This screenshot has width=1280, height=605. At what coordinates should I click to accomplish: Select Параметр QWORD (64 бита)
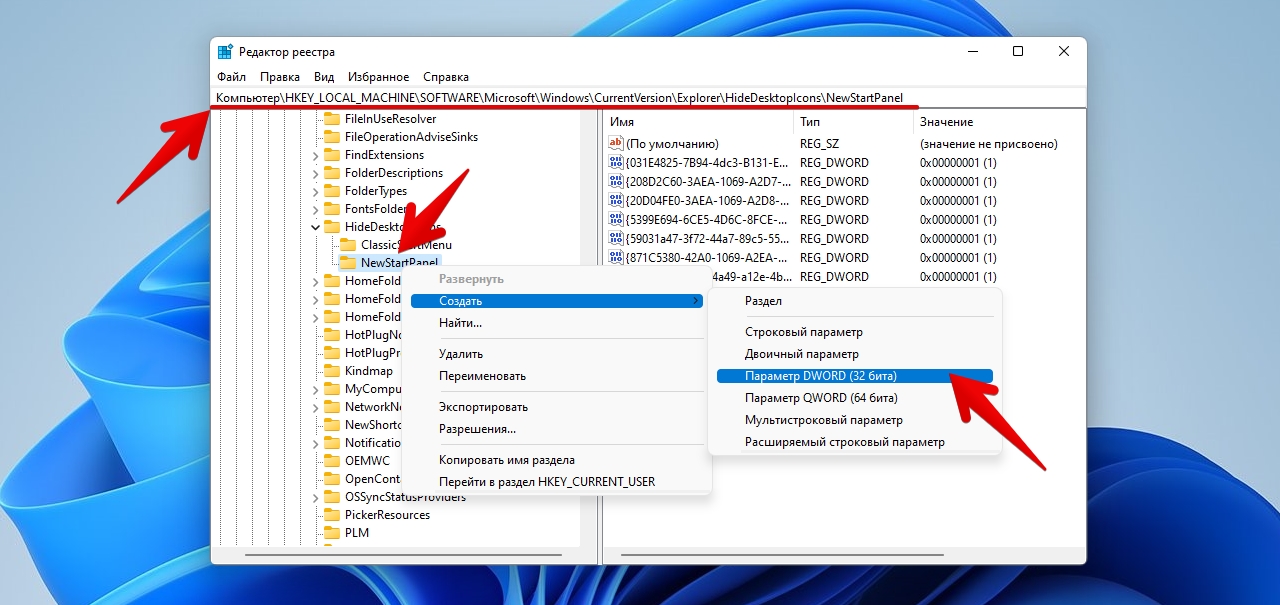tap(855, 398)
